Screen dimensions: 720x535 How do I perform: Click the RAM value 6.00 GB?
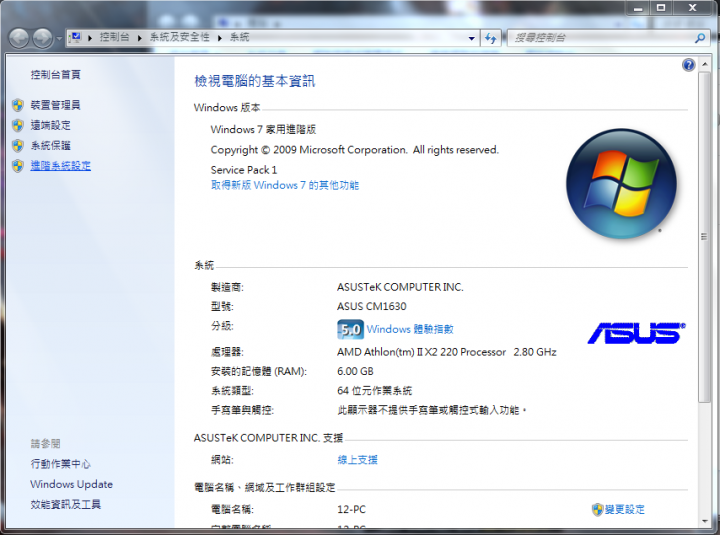point(355,371)
